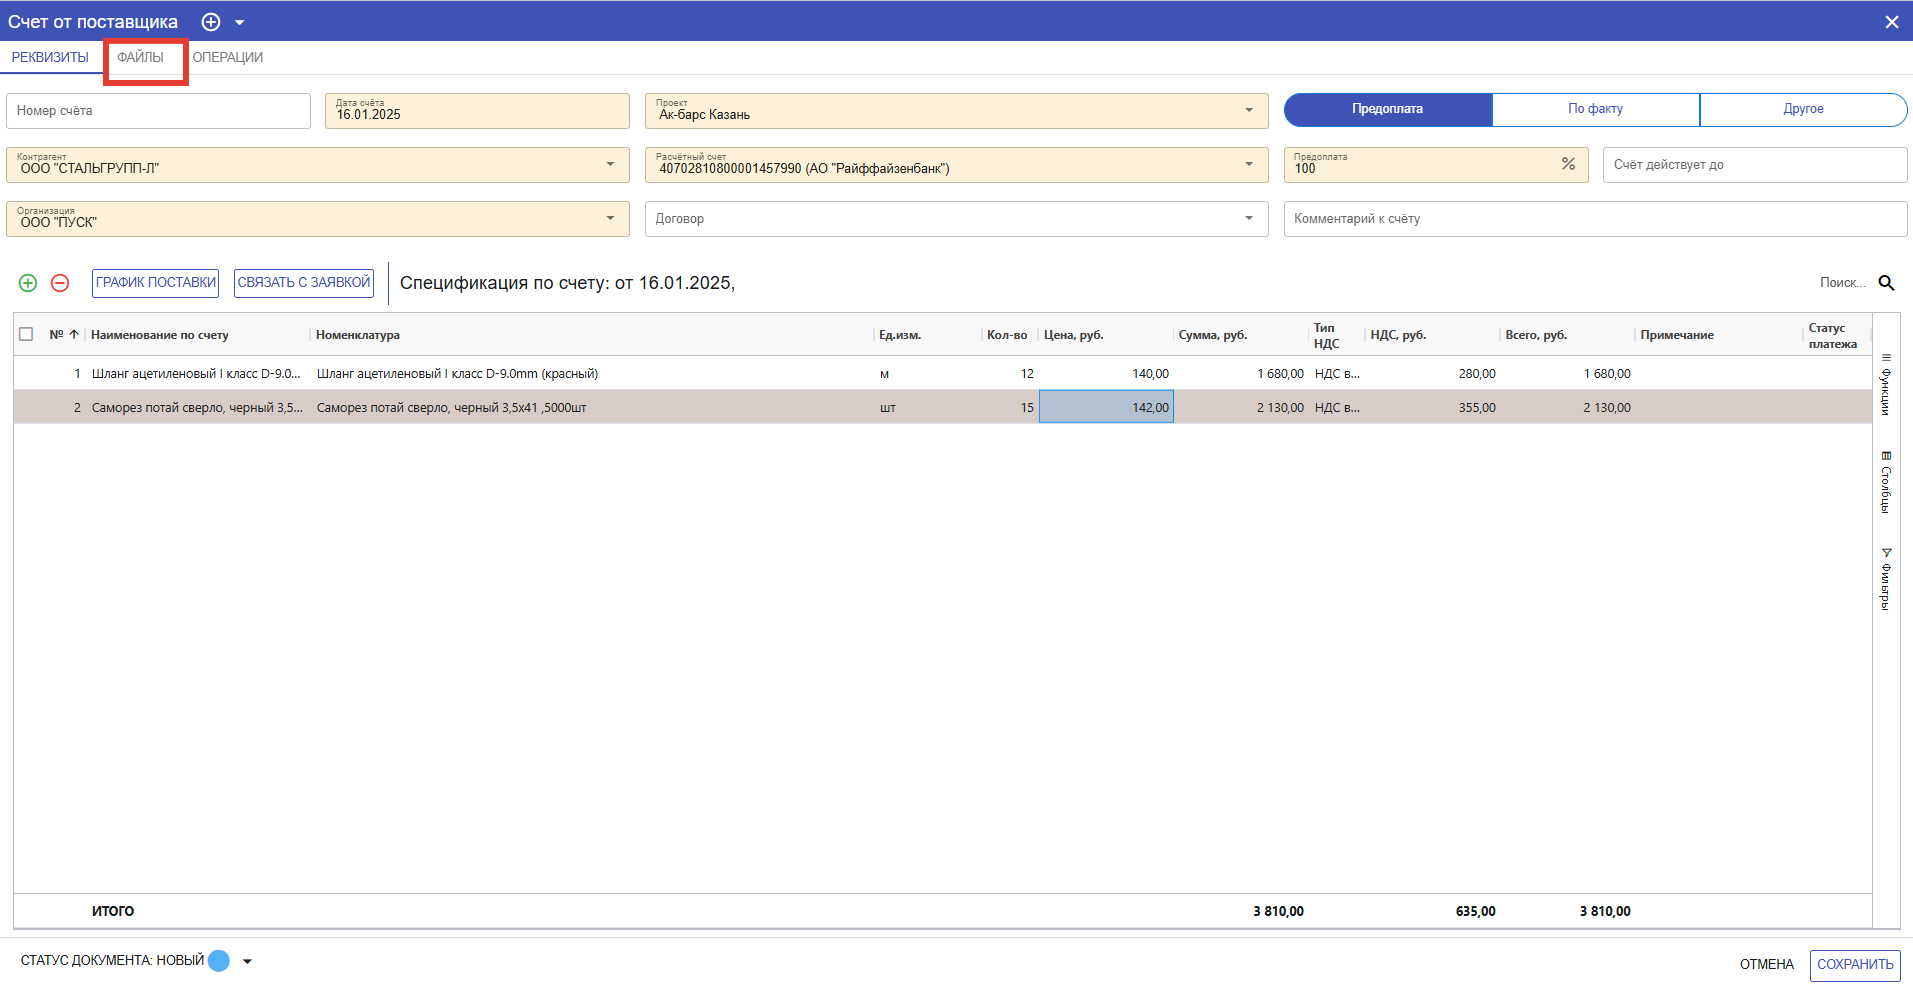This screenshot has height=987, width=1913.
Task: Switch to the РЕКВИЗИТЫ tab
Action: pos(50,57)
